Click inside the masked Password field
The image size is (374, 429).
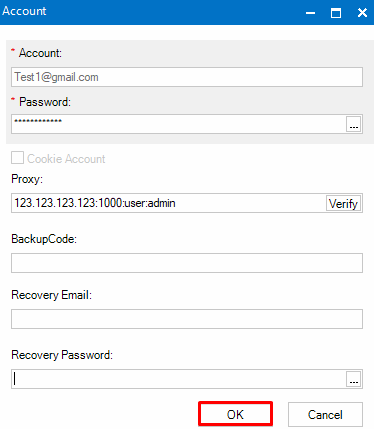[x=179, y=124]
